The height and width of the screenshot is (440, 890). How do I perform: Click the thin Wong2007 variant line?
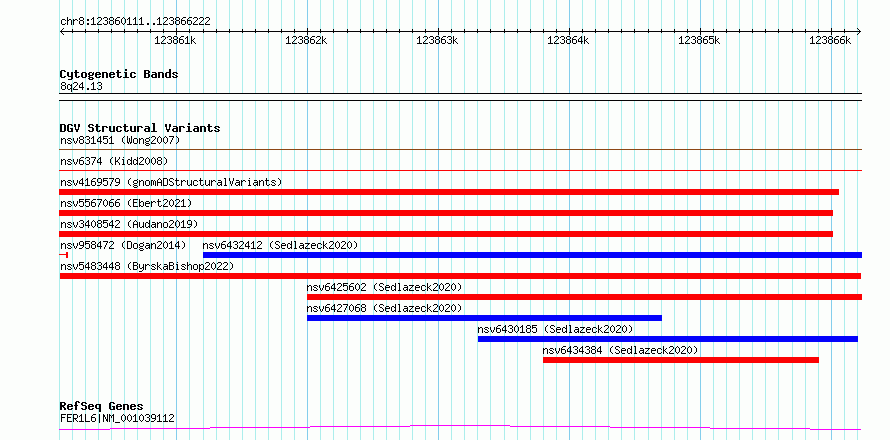point(460,150)
